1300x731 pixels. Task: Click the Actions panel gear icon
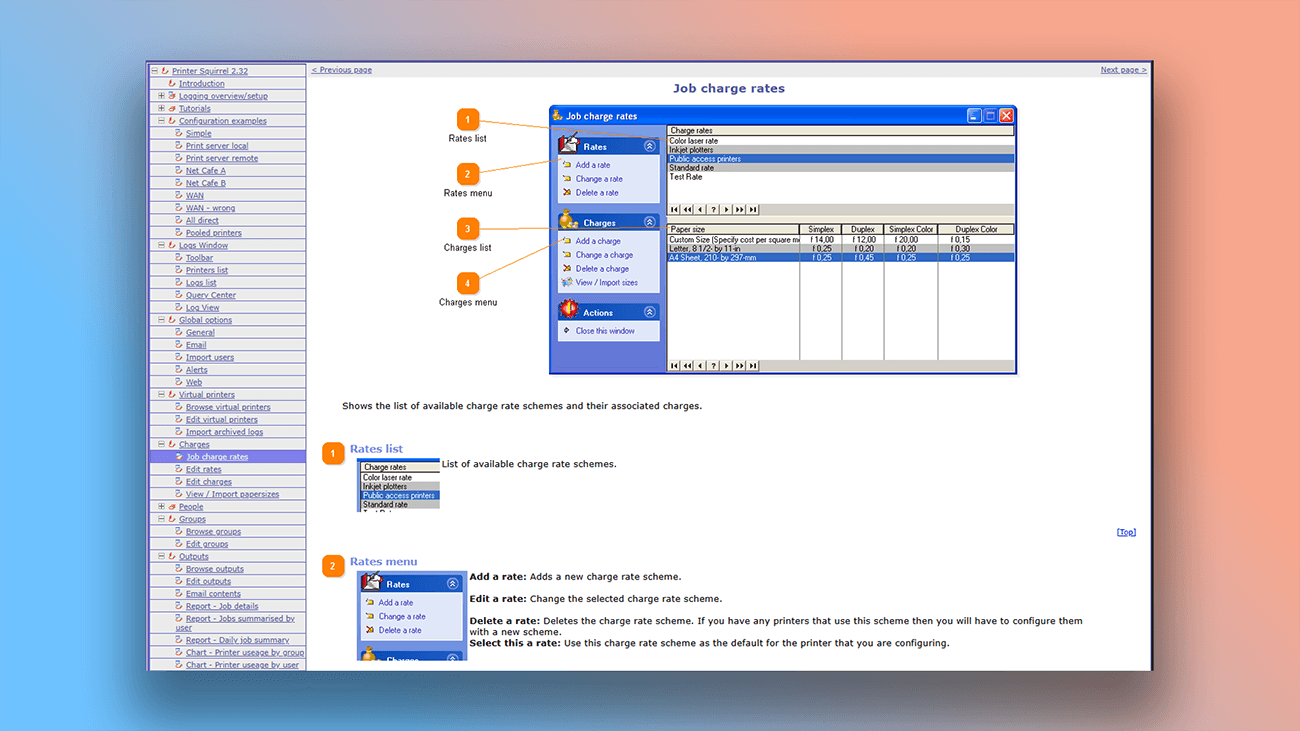point(571,309)
